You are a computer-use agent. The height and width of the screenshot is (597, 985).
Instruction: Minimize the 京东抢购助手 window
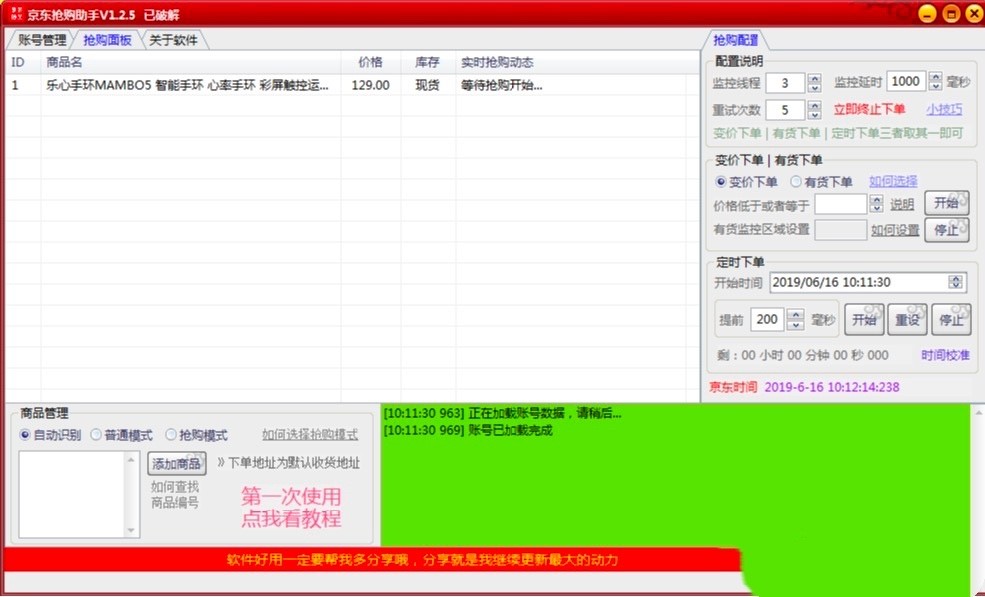tap(927, 14)
